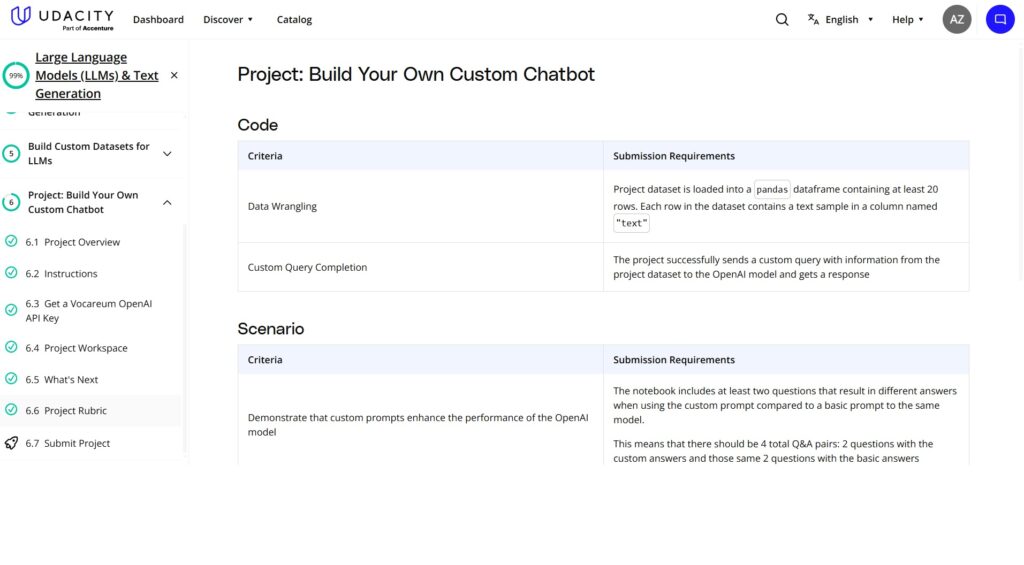Screen dimensions: 1024x565
Task: Click the lesson 6 circle badge
Action: pos(11,202)
